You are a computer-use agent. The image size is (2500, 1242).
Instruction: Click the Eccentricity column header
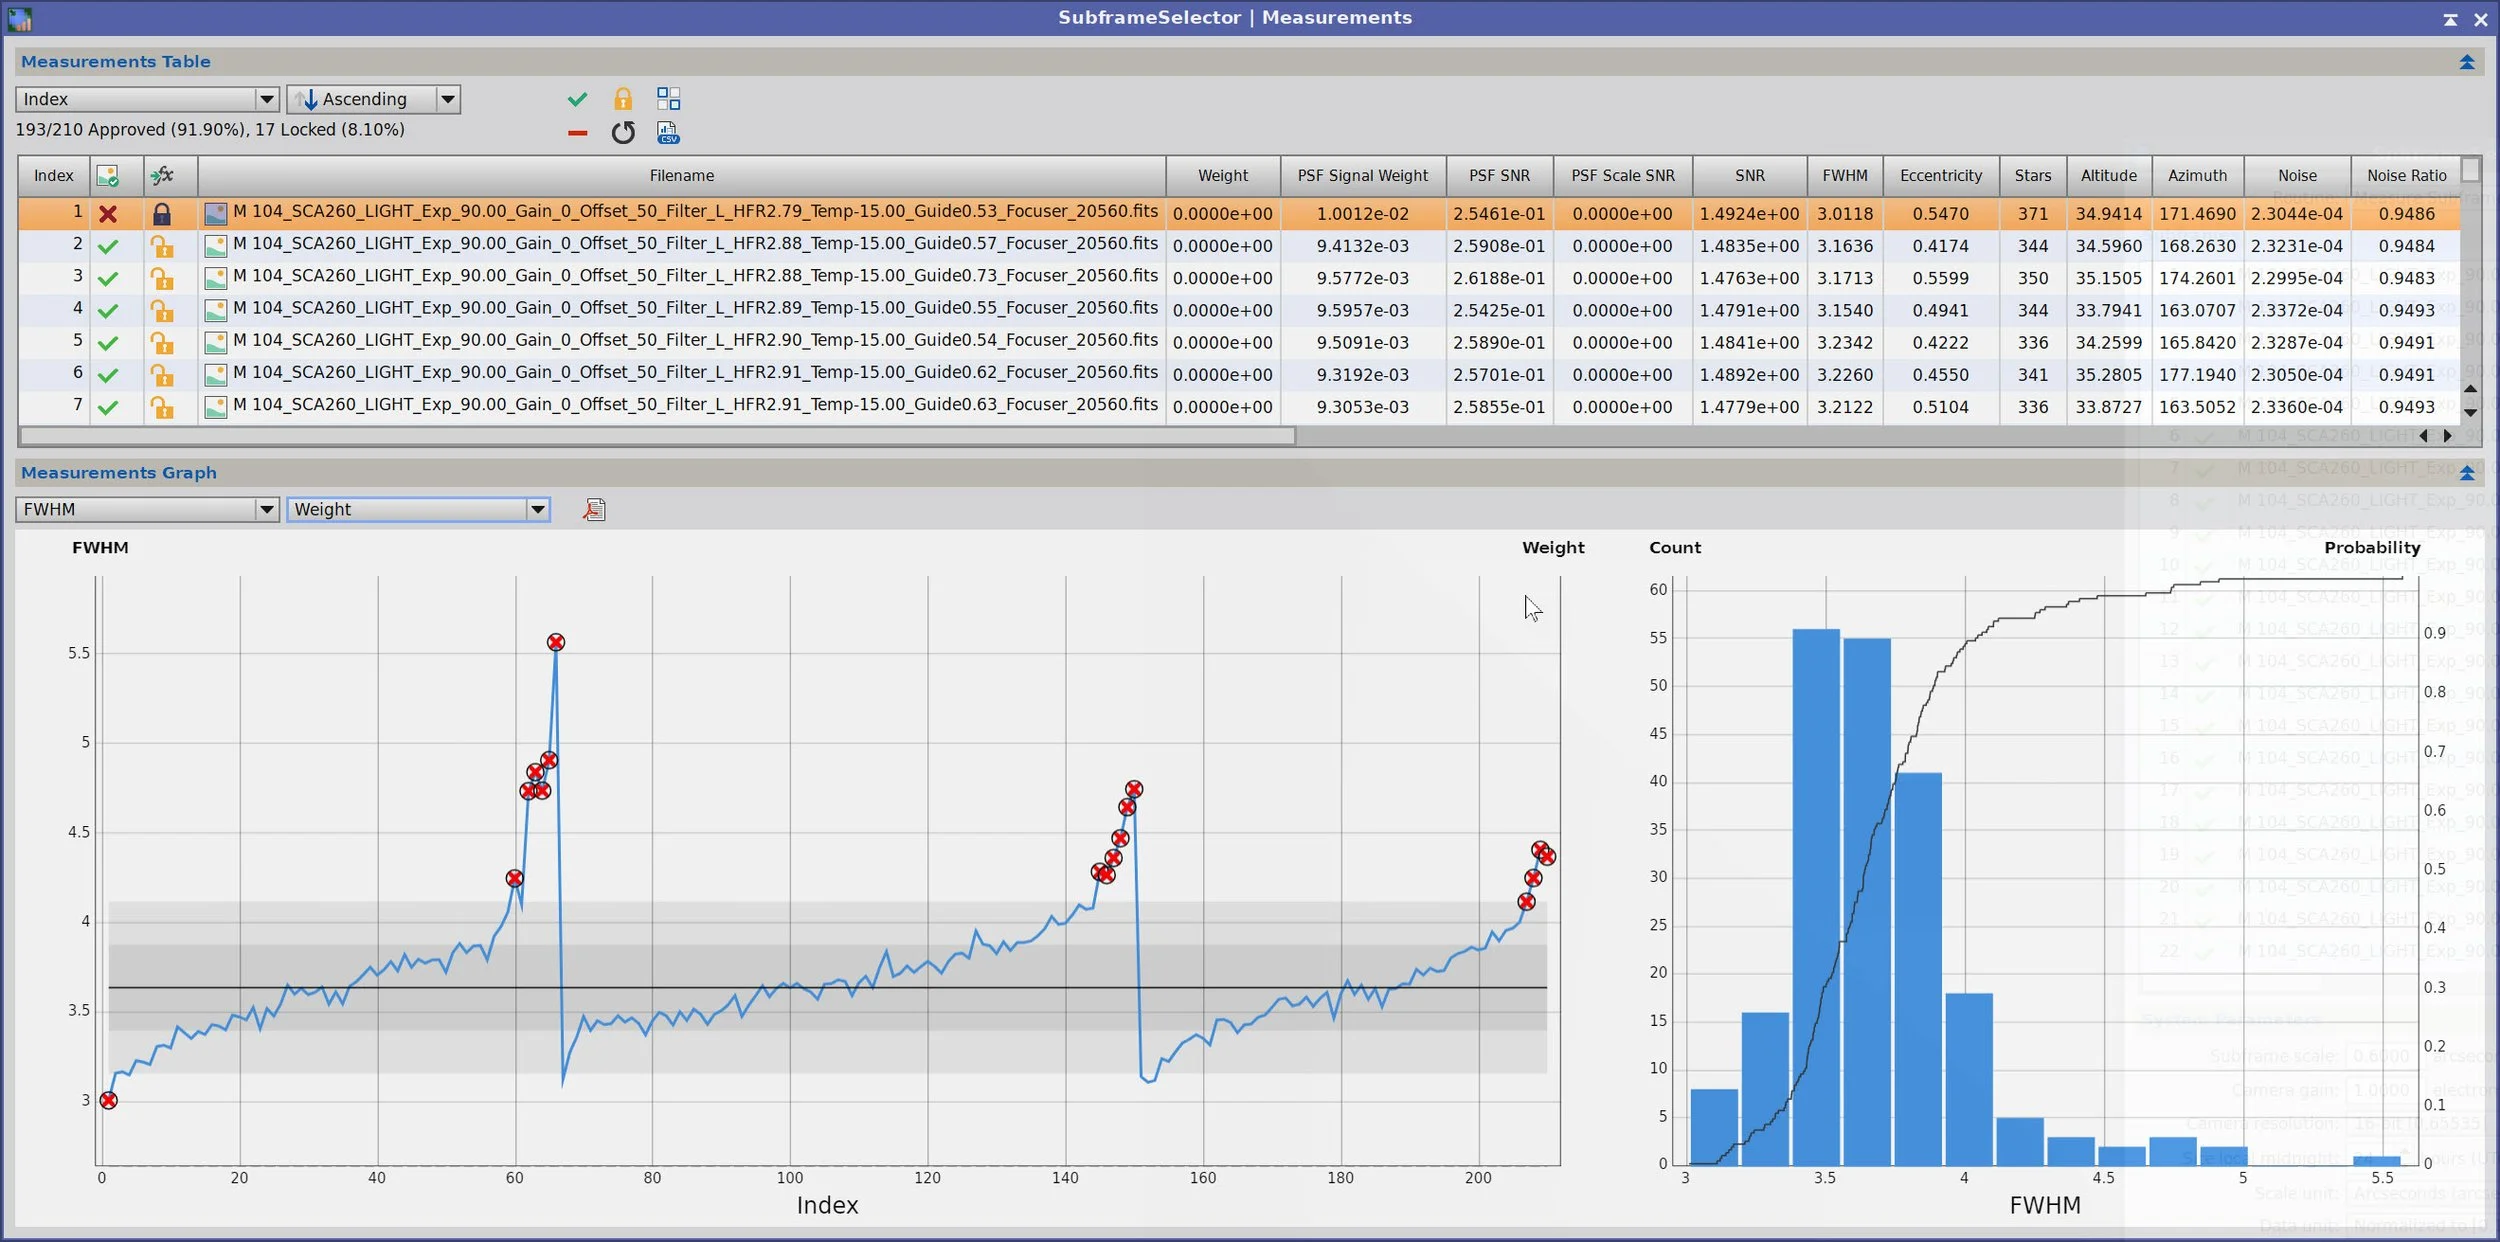(1940, 176)
